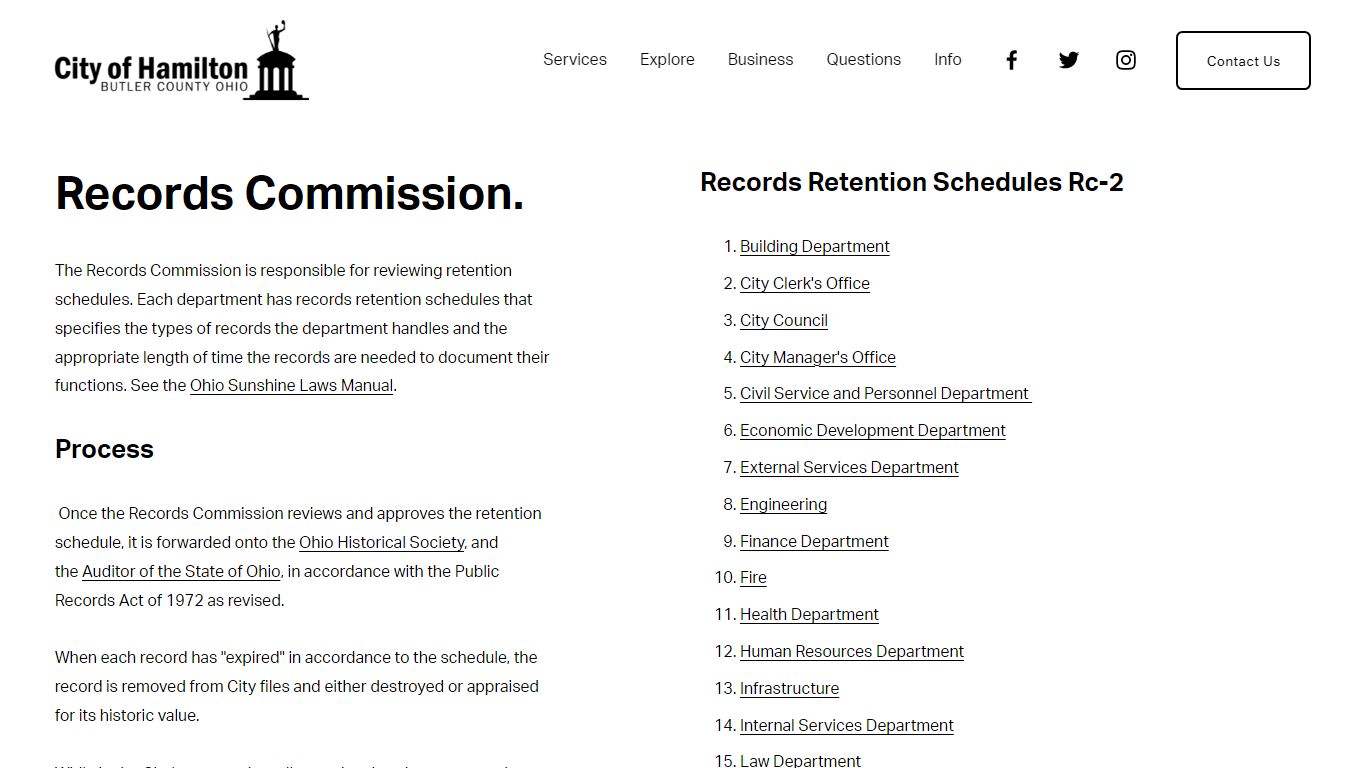Visit the Facebook page icon
The height and width of the screenshot is (768, 1366).
tap(1011, 60)
